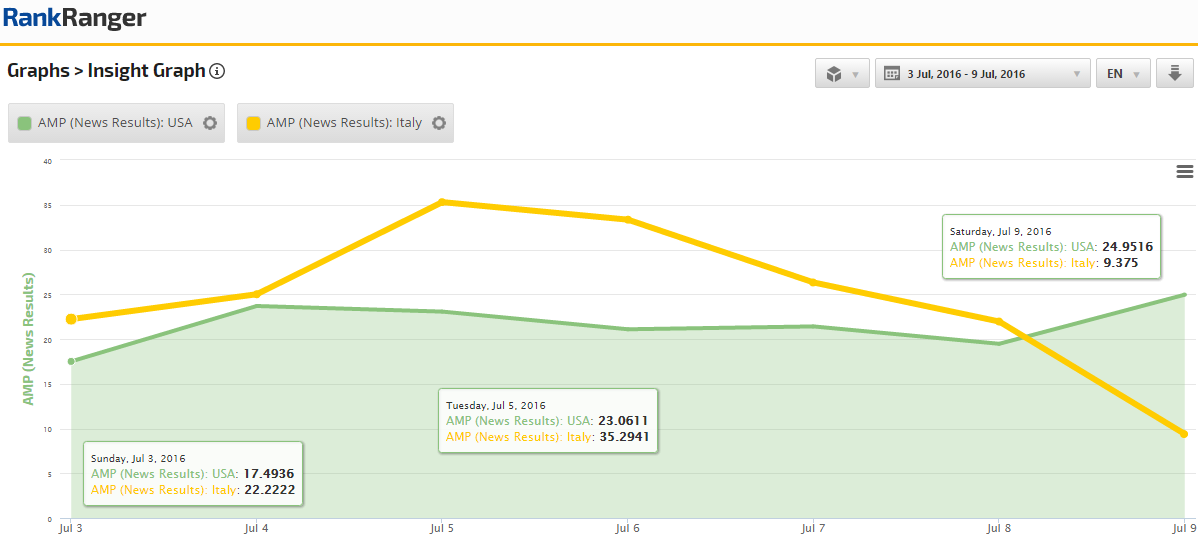Toggle the AMP (News Results): Italy series
The height and width of the screenshot is (542, 1198).
point(343,123)
